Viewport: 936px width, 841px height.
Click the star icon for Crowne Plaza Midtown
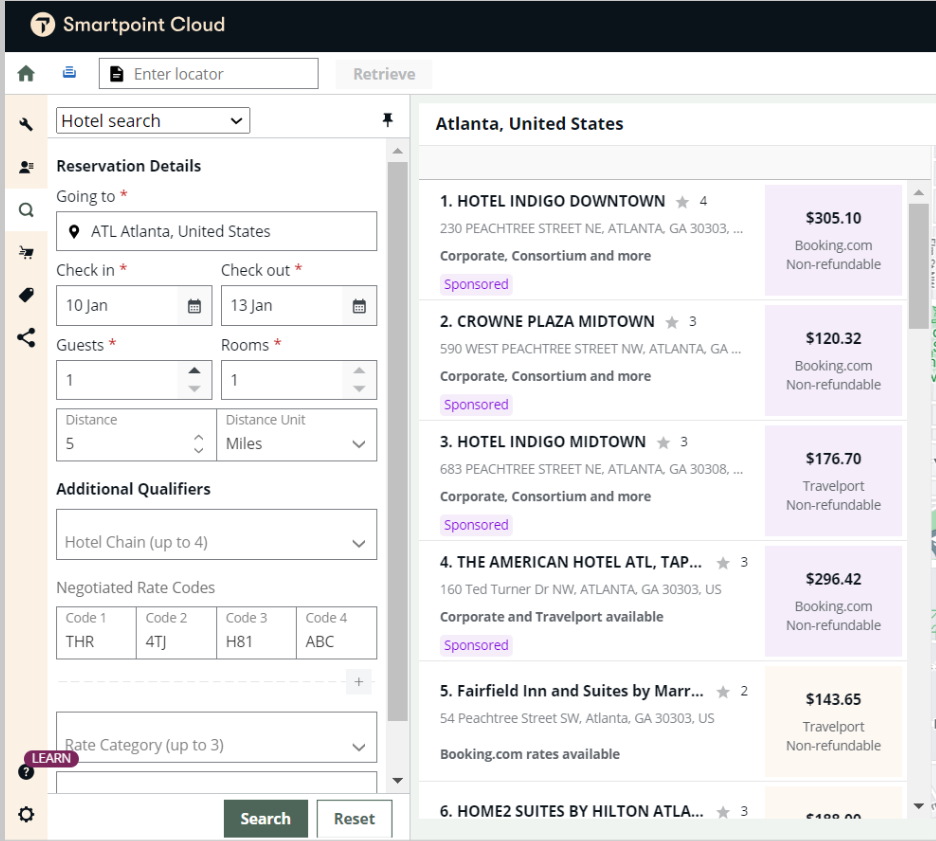[x=672, y=322]
